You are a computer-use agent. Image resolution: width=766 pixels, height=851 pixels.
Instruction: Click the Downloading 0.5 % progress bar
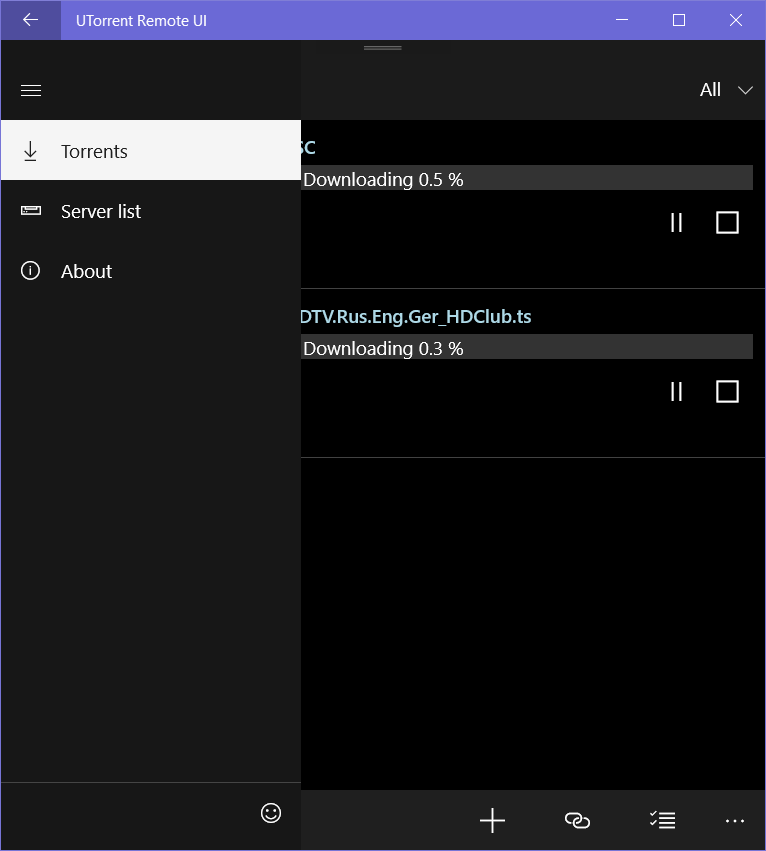point(527,179)
